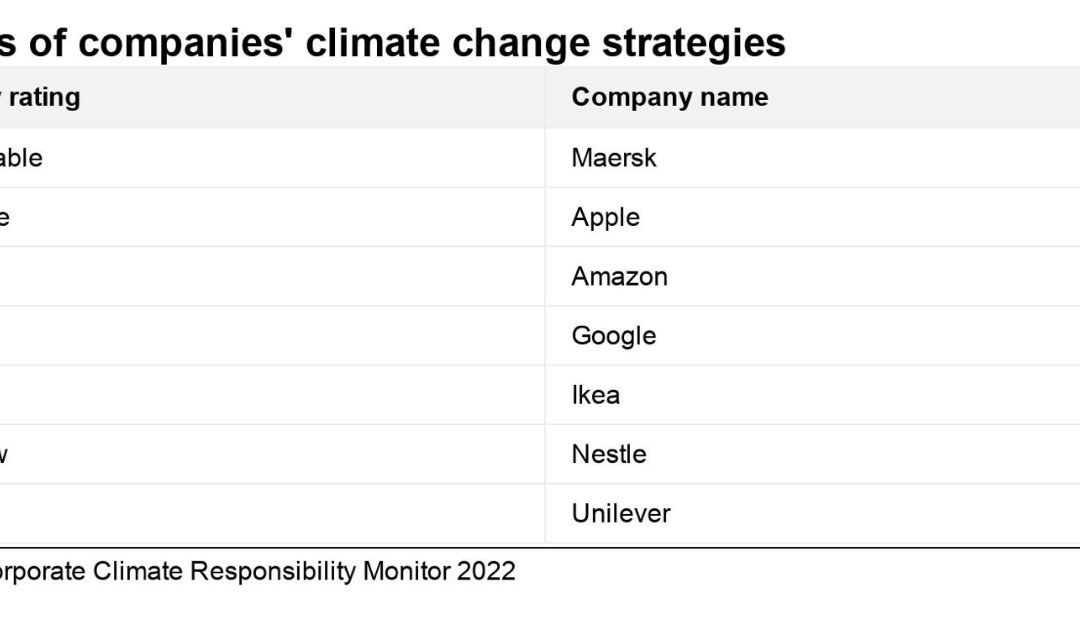
Task: Click the Google company cell
Action: [613, 335]
